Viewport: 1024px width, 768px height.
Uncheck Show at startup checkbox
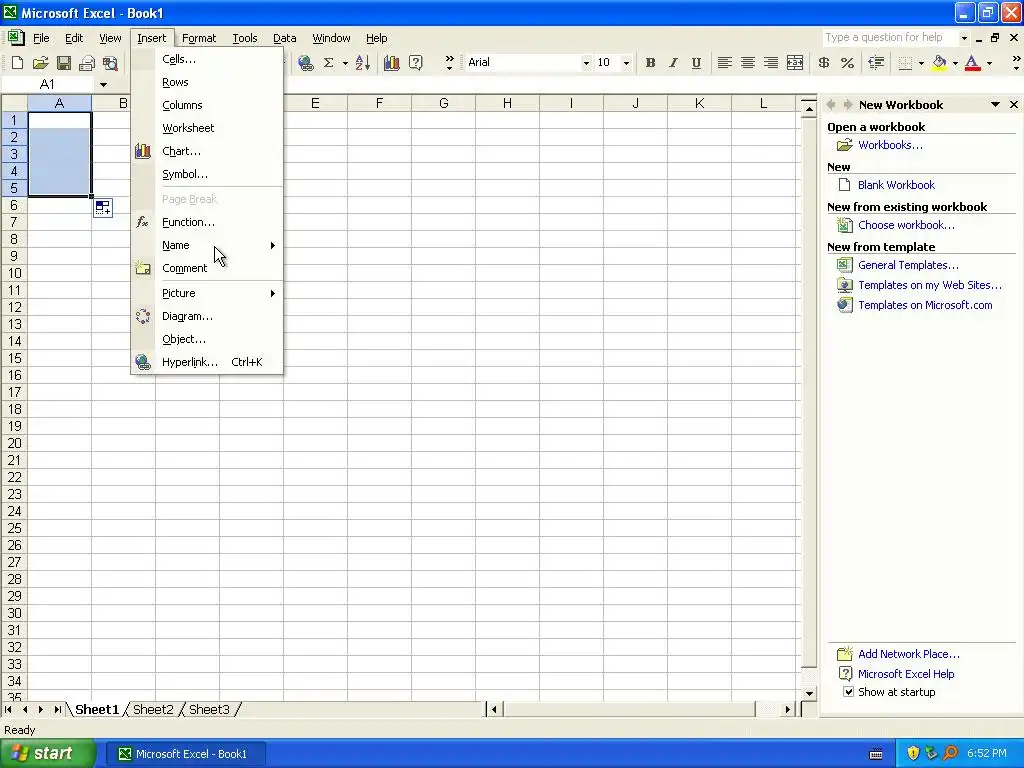[x=848, y=692]
